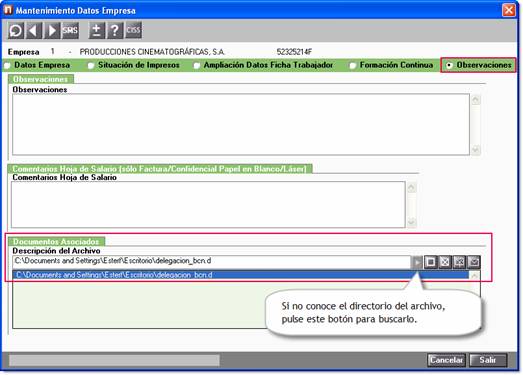
Task: Click the CISS toolbar icon
Action: 133,31
